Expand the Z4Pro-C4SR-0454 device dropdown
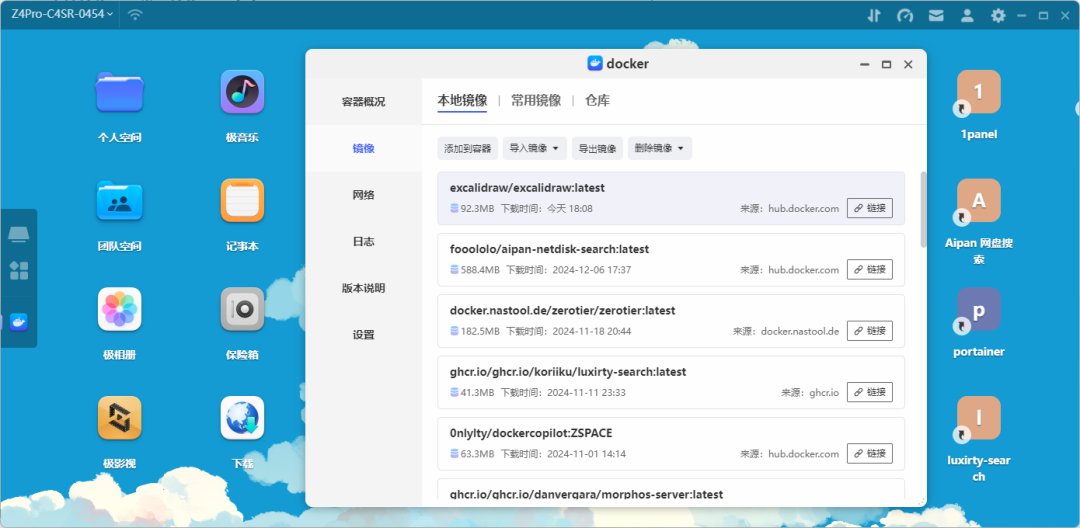The width and height of the screenshot is (1080, 528). click(x=62, y=14)
